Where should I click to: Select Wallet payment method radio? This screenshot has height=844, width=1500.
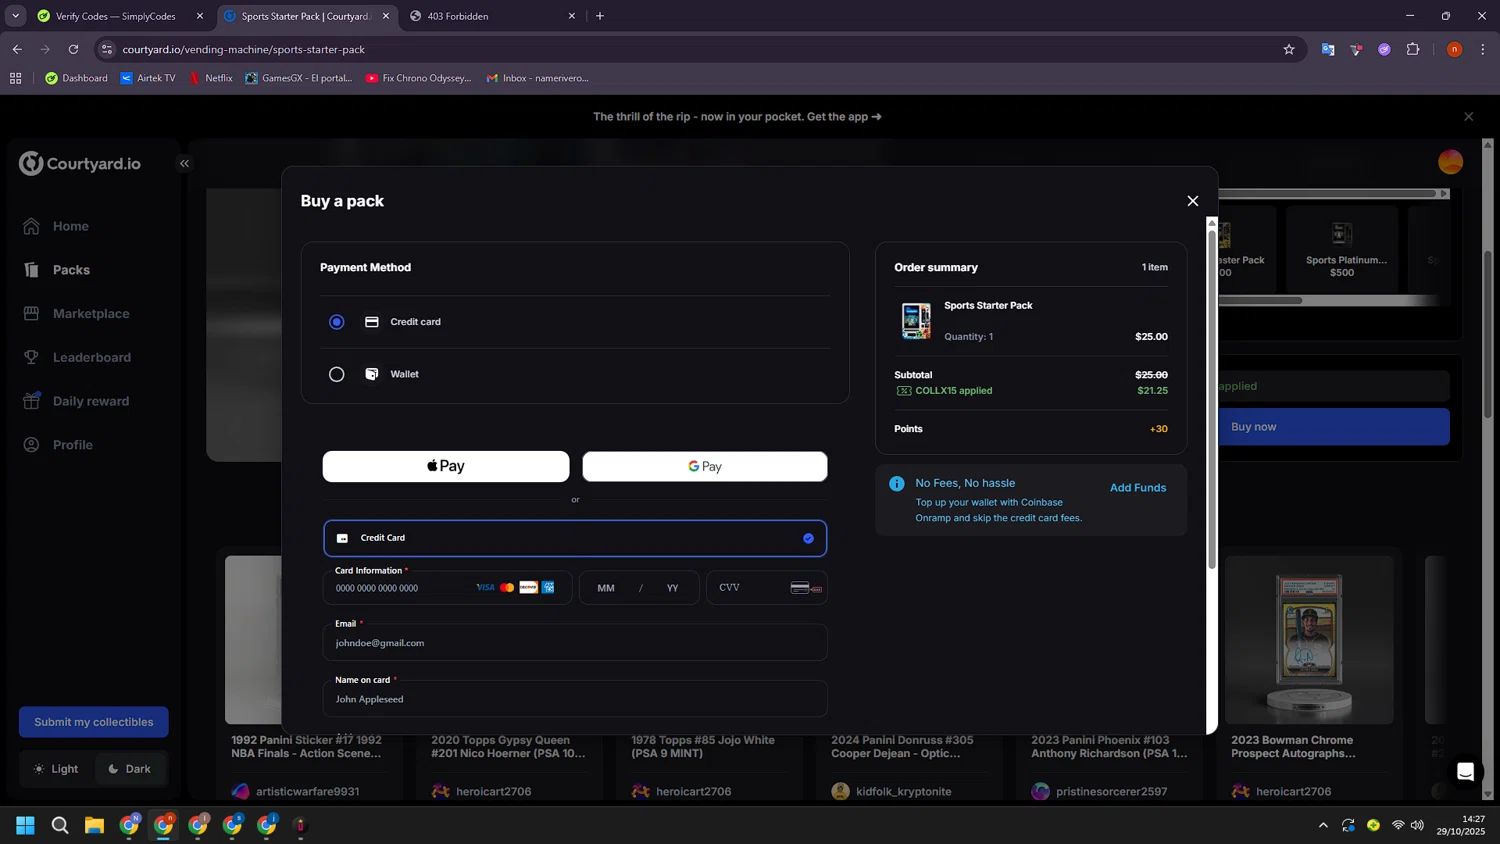click(337, 374)
